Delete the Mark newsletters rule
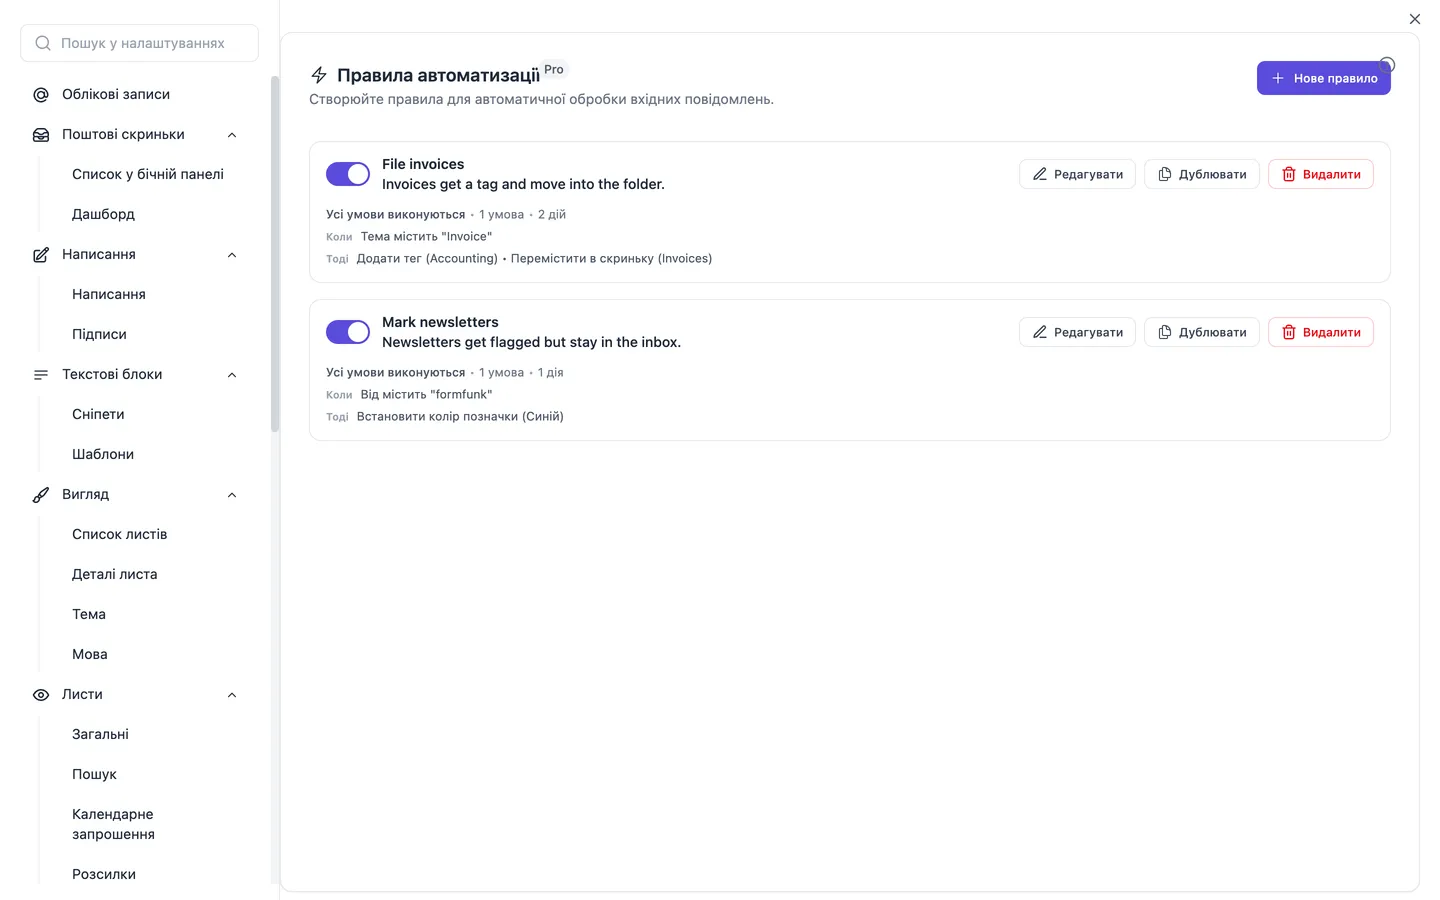The image size is (1440, 900). click(x=1321, y=332)
